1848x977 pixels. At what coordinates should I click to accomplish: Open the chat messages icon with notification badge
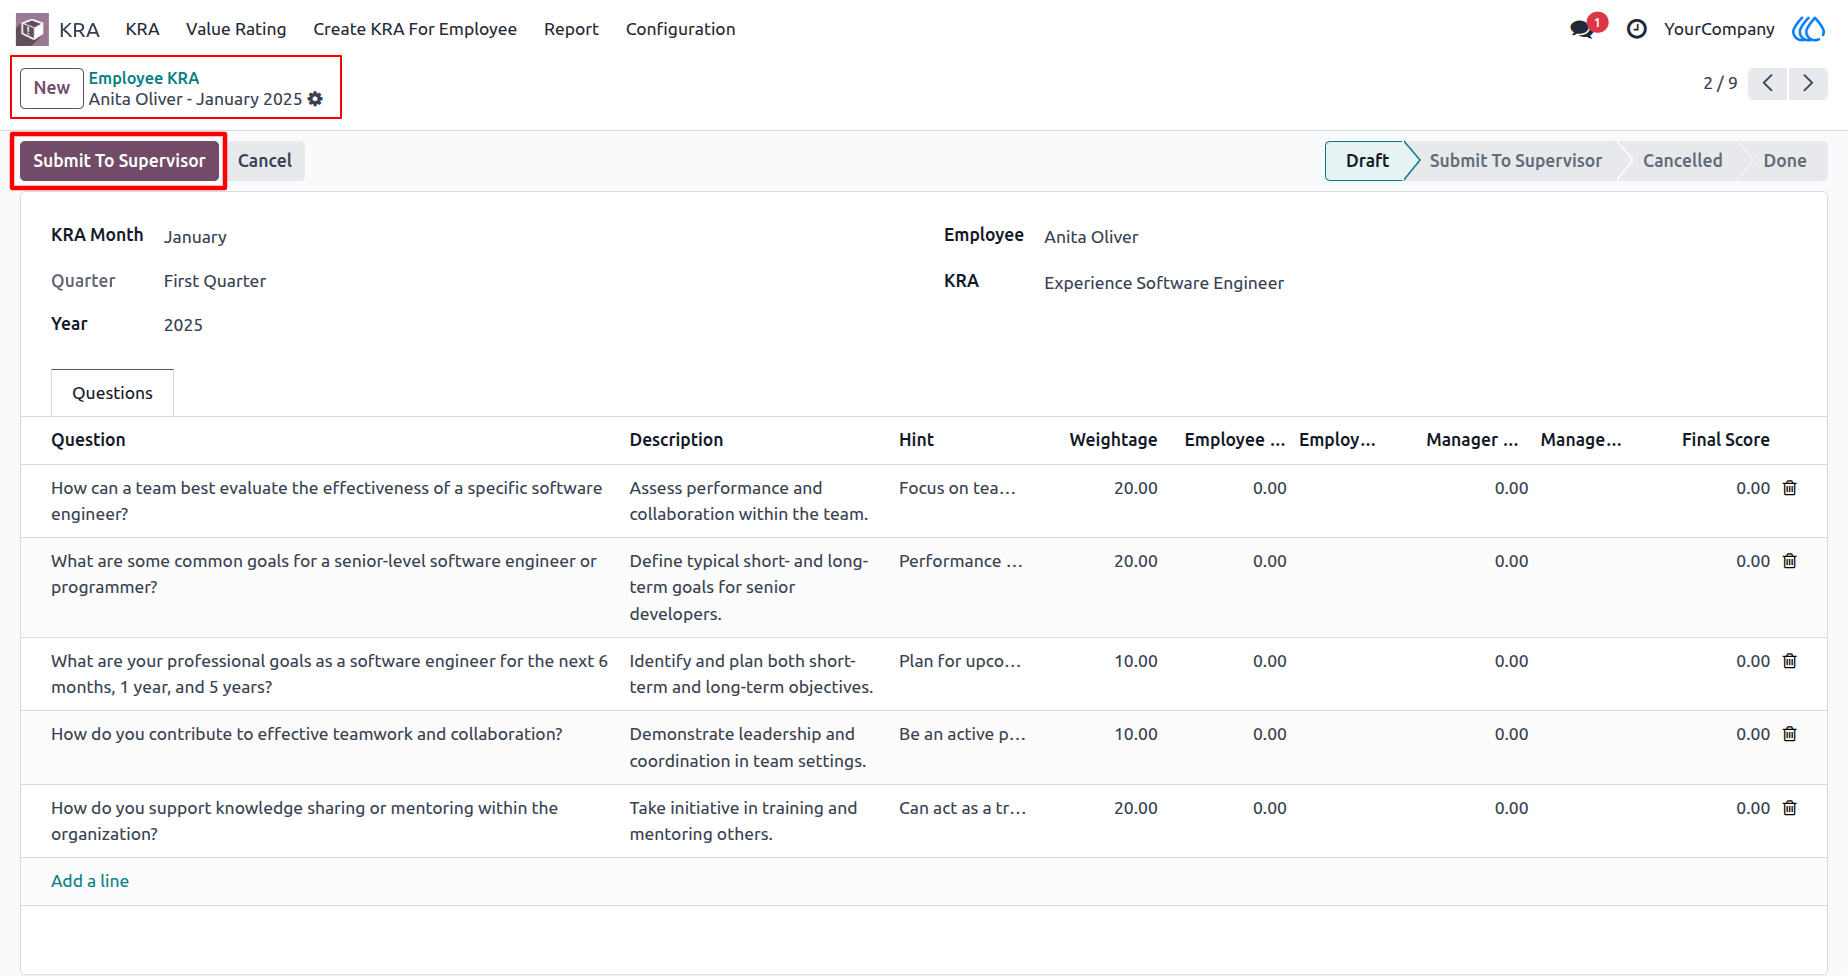pyautogui.click(x=1582, y=29)
